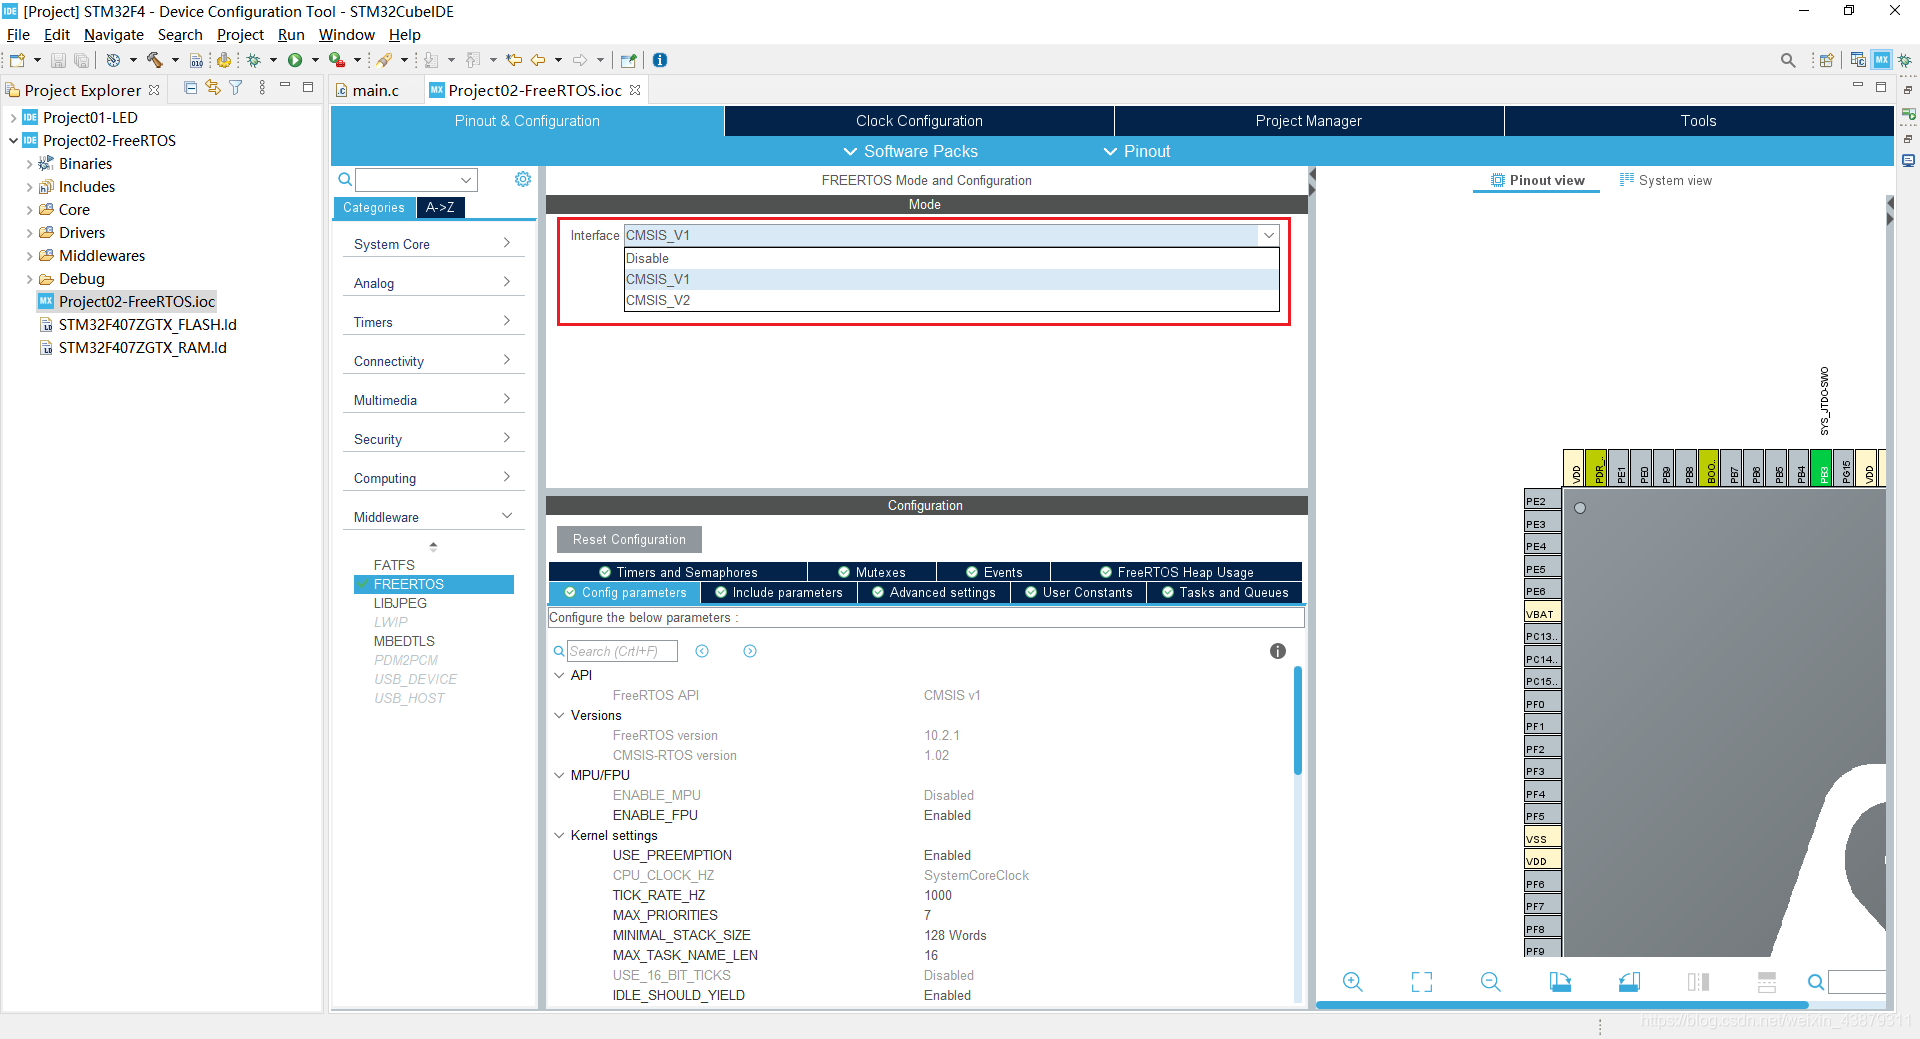Select A->Z list mode

pyautogui.click(x=440, y=208)
